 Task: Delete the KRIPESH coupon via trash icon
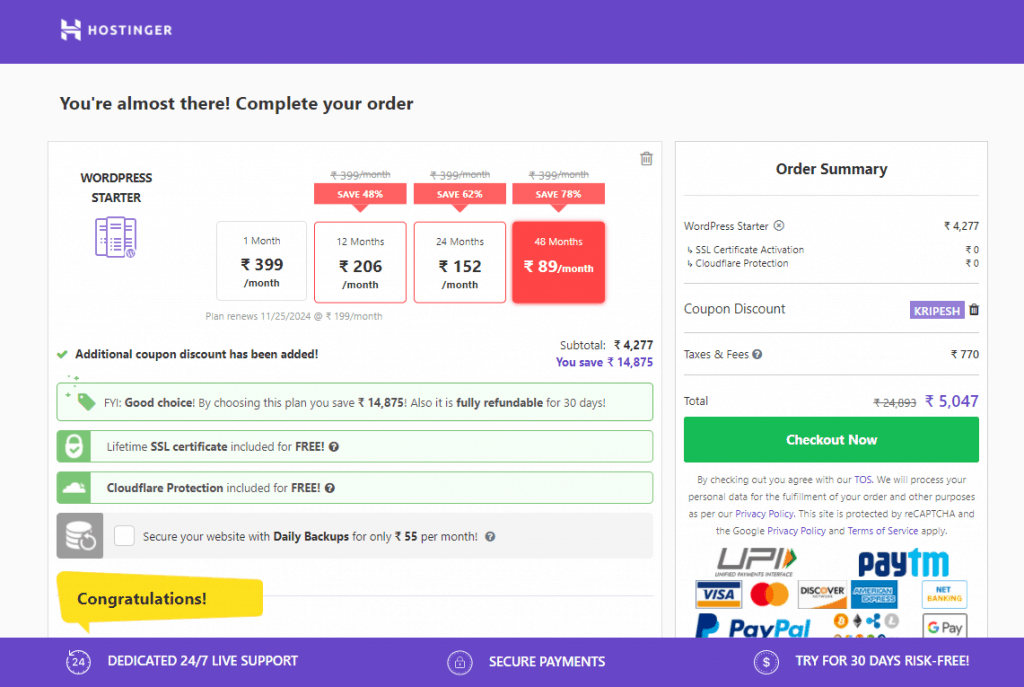tap(974, 310)
